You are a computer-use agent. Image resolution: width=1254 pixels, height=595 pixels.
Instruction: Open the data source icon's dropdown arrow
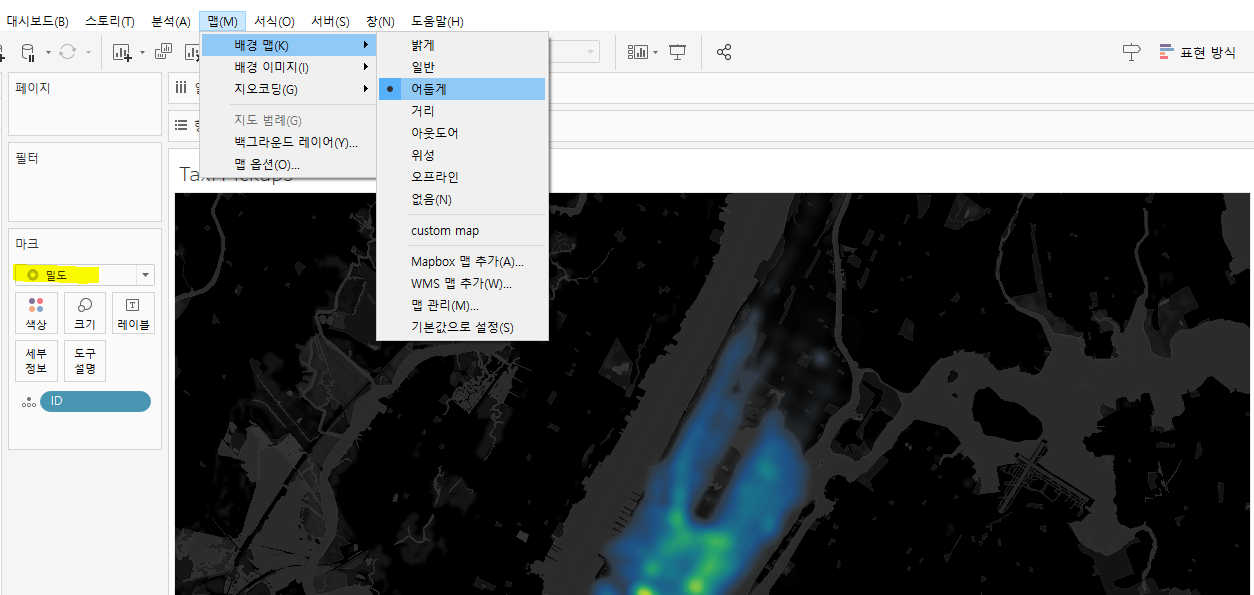pyautogui.click(x=46, y=52)
